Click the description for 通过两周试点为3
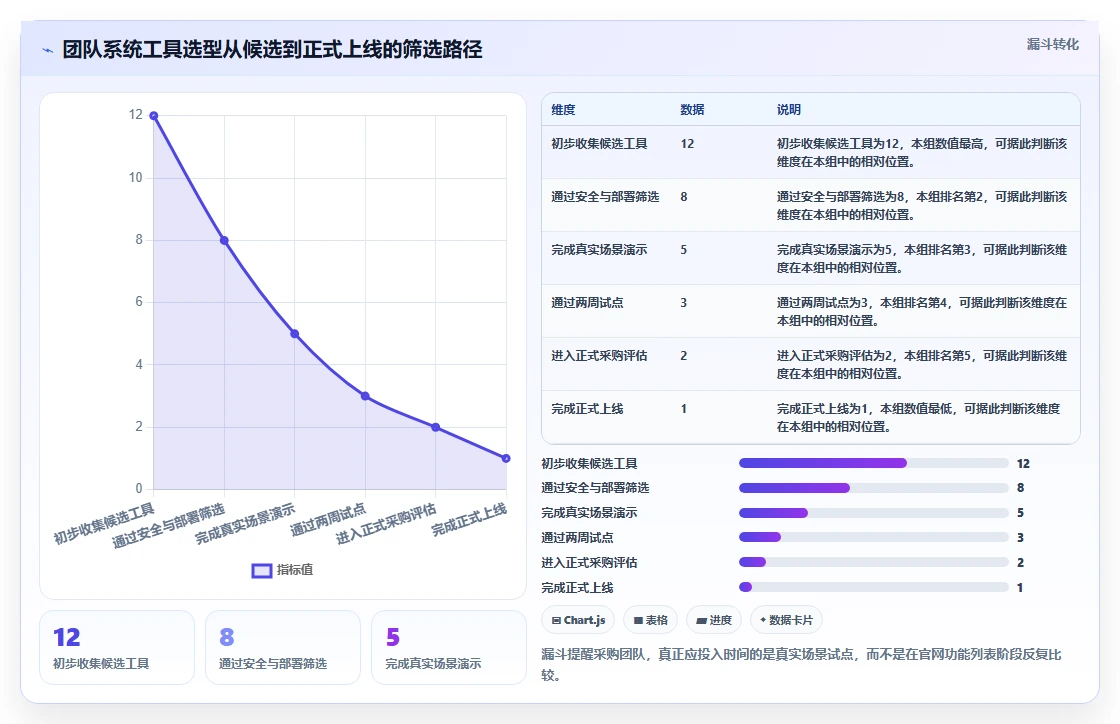Screen dimensions: 1120x724 (921, 311)
